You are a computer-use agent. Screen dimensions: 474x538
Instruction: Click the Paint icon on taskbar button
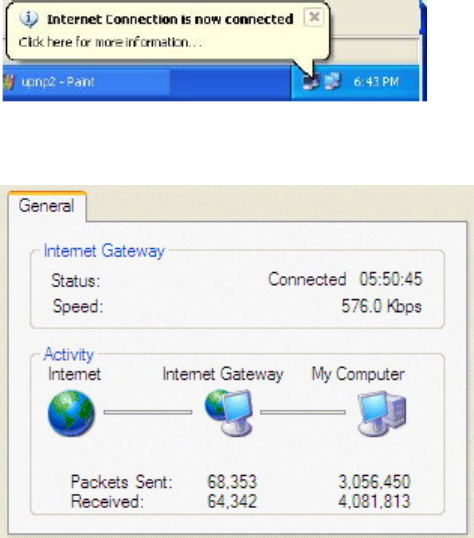coord(9,82)
